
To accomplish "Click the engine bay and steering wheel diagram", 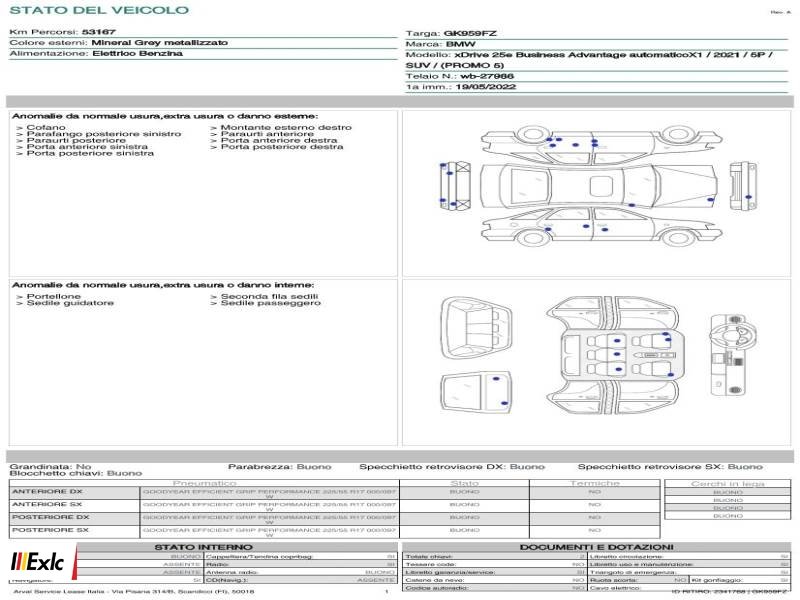I will (734, 355).
